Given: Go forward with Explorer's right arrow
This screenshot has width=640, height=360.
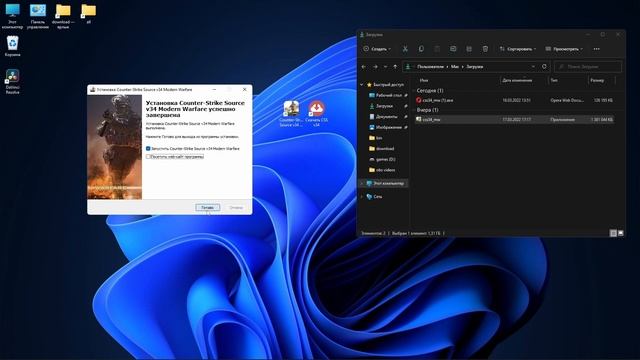Looking at the screenshot, I should 375,67.
